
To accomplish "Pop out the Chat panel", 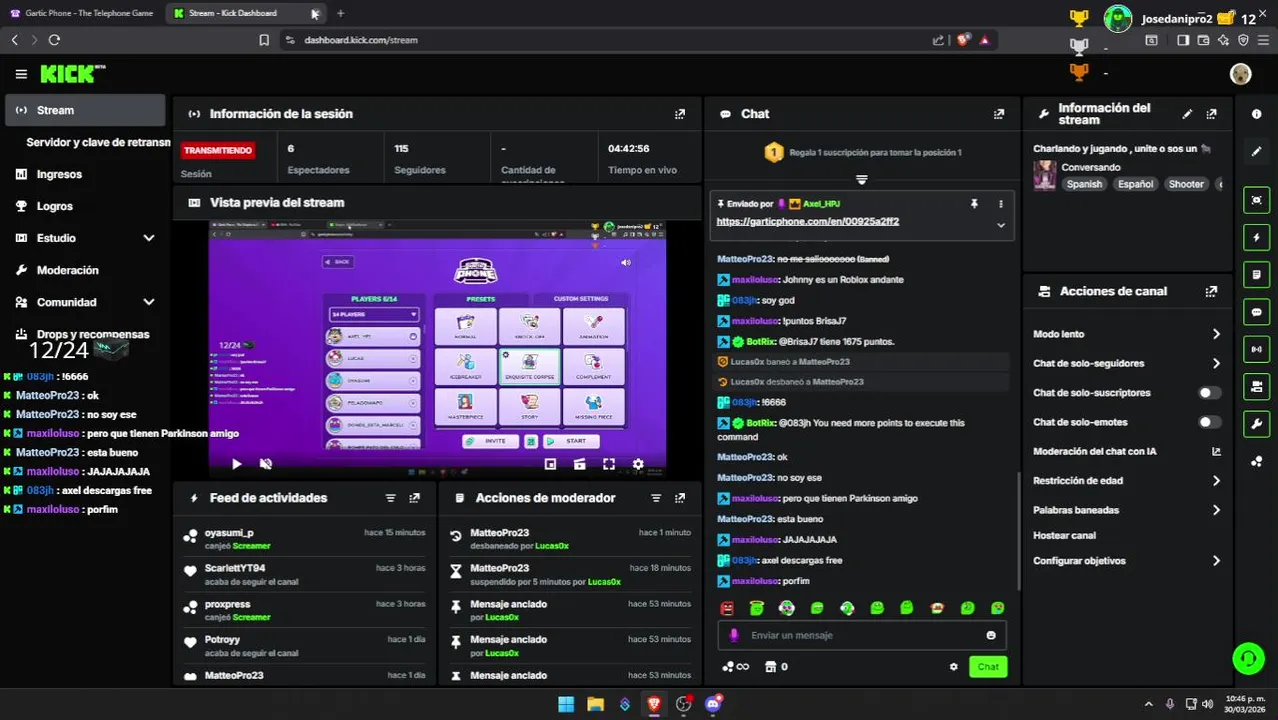I will (x=998, y=114).
